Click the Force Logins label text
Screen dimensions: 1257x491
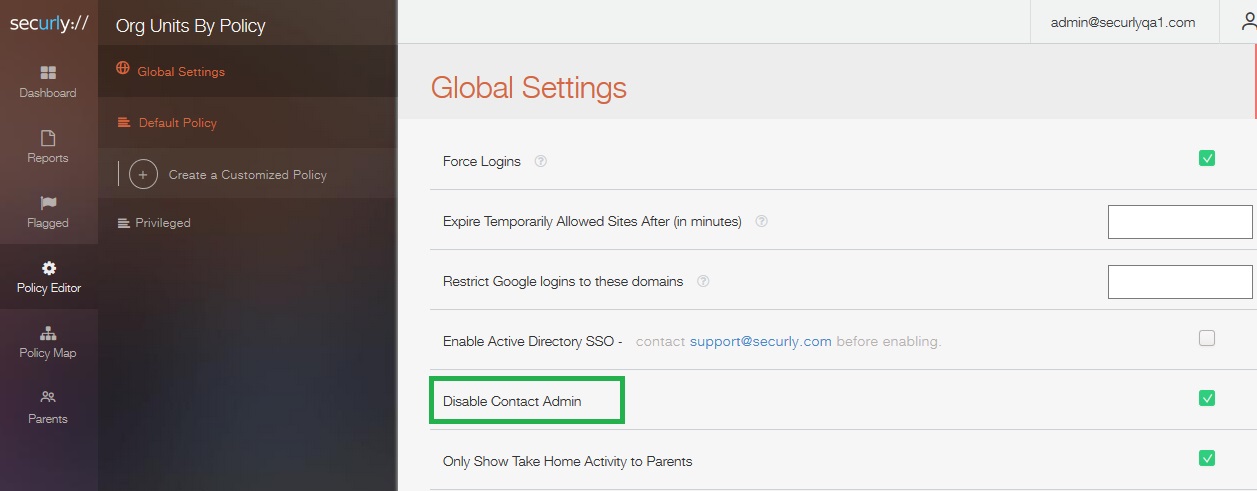pyautogui.click(x=482, y=161)
